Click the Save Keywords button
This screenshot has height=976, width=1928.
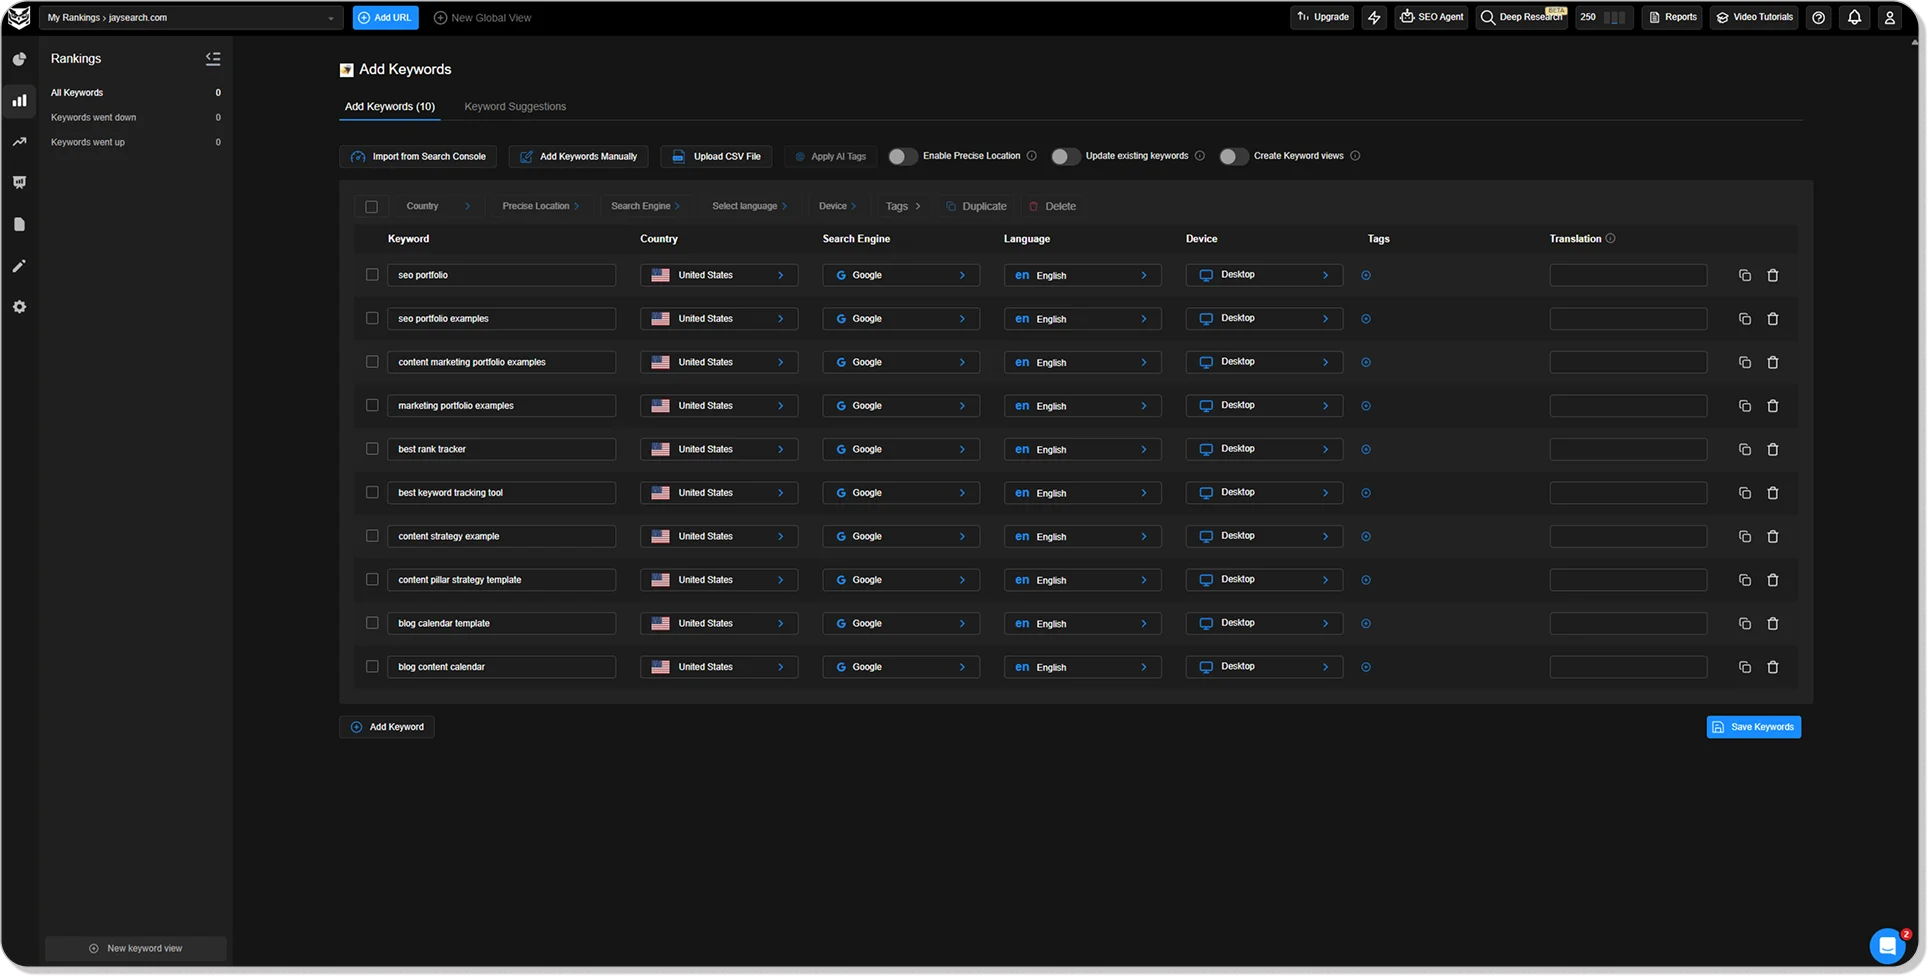1753,727
